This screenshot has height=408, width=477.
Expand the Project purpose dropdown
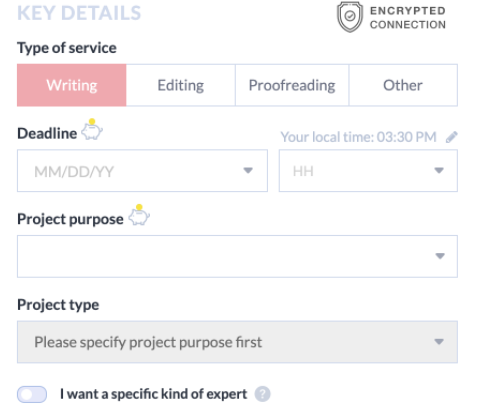click(237, 256)
